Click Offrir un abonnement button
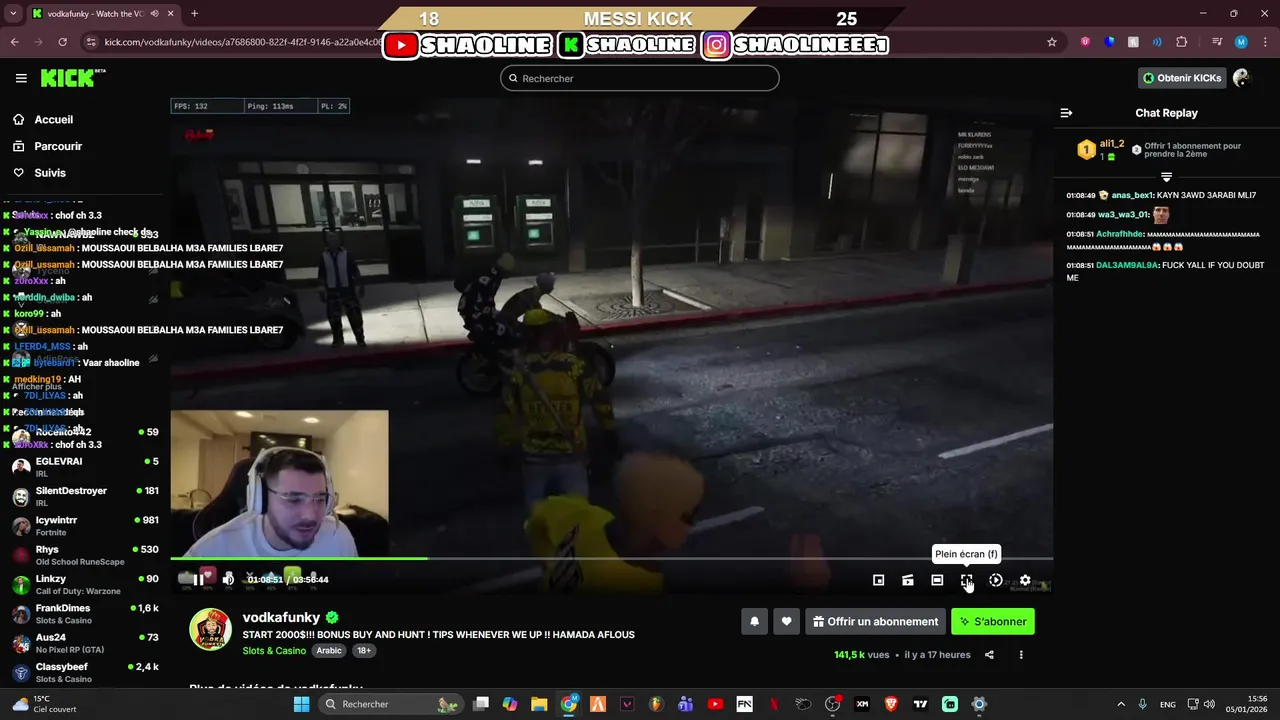1280x720 pixels. click(875, 621)
